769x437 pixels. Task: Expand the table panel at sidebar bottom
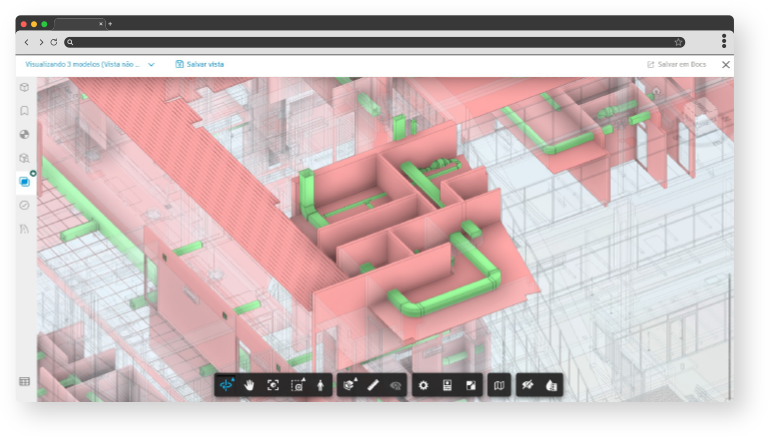click(24, 381)
